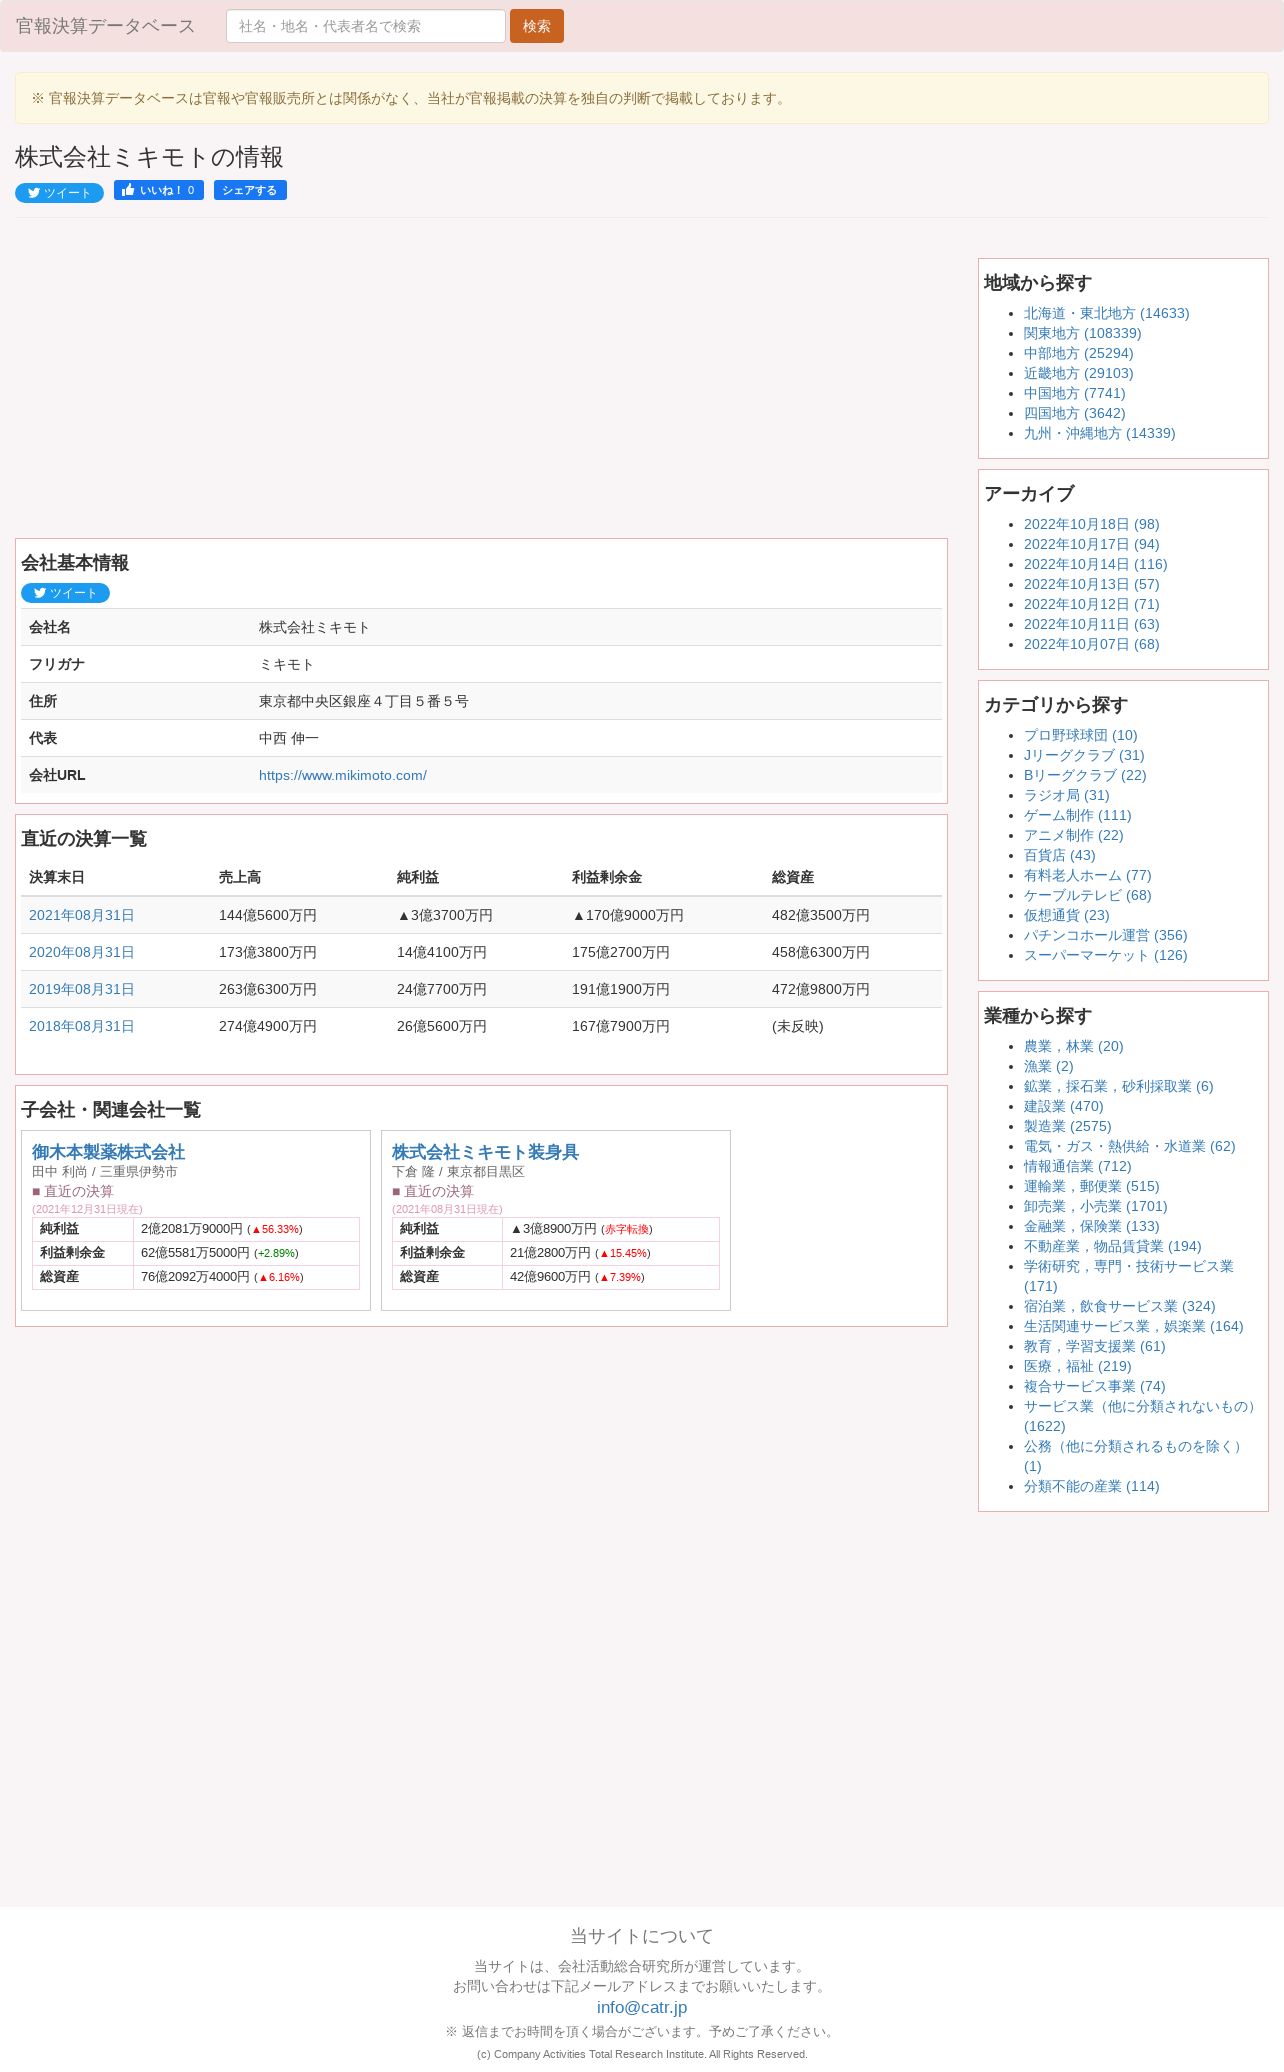Select the Jリーグクラブ category
Image resolution: width=1284 pixels, height=2072 pixels.
tap(1084, 755)
